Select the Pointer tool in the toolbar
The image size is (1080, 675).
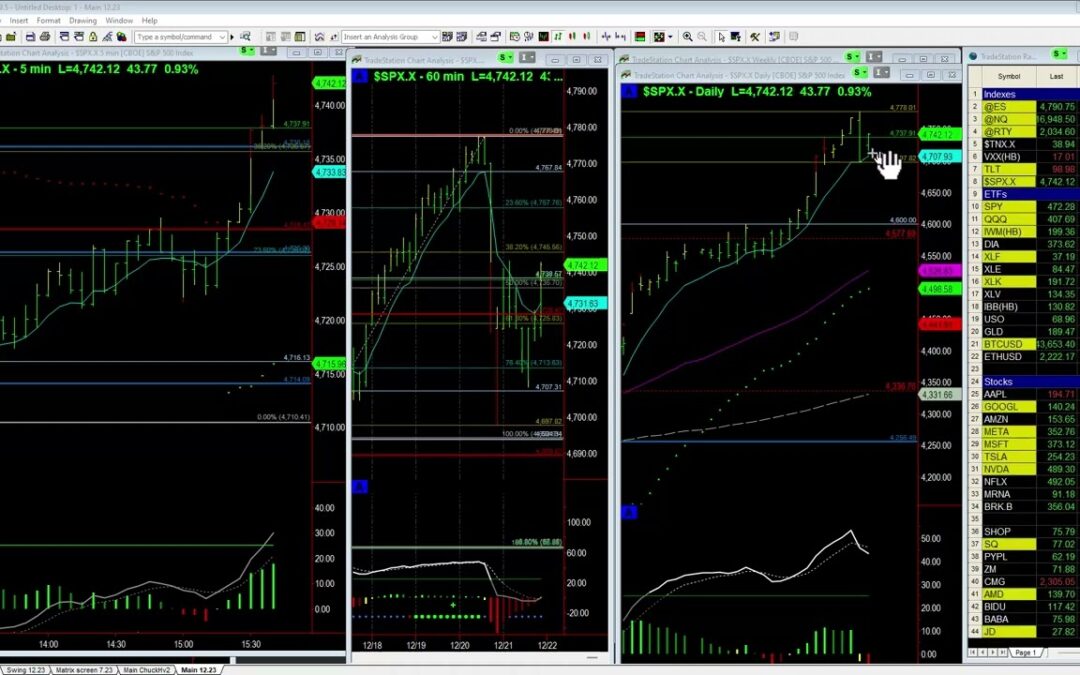pyautogui.click(x=721, y=36)
